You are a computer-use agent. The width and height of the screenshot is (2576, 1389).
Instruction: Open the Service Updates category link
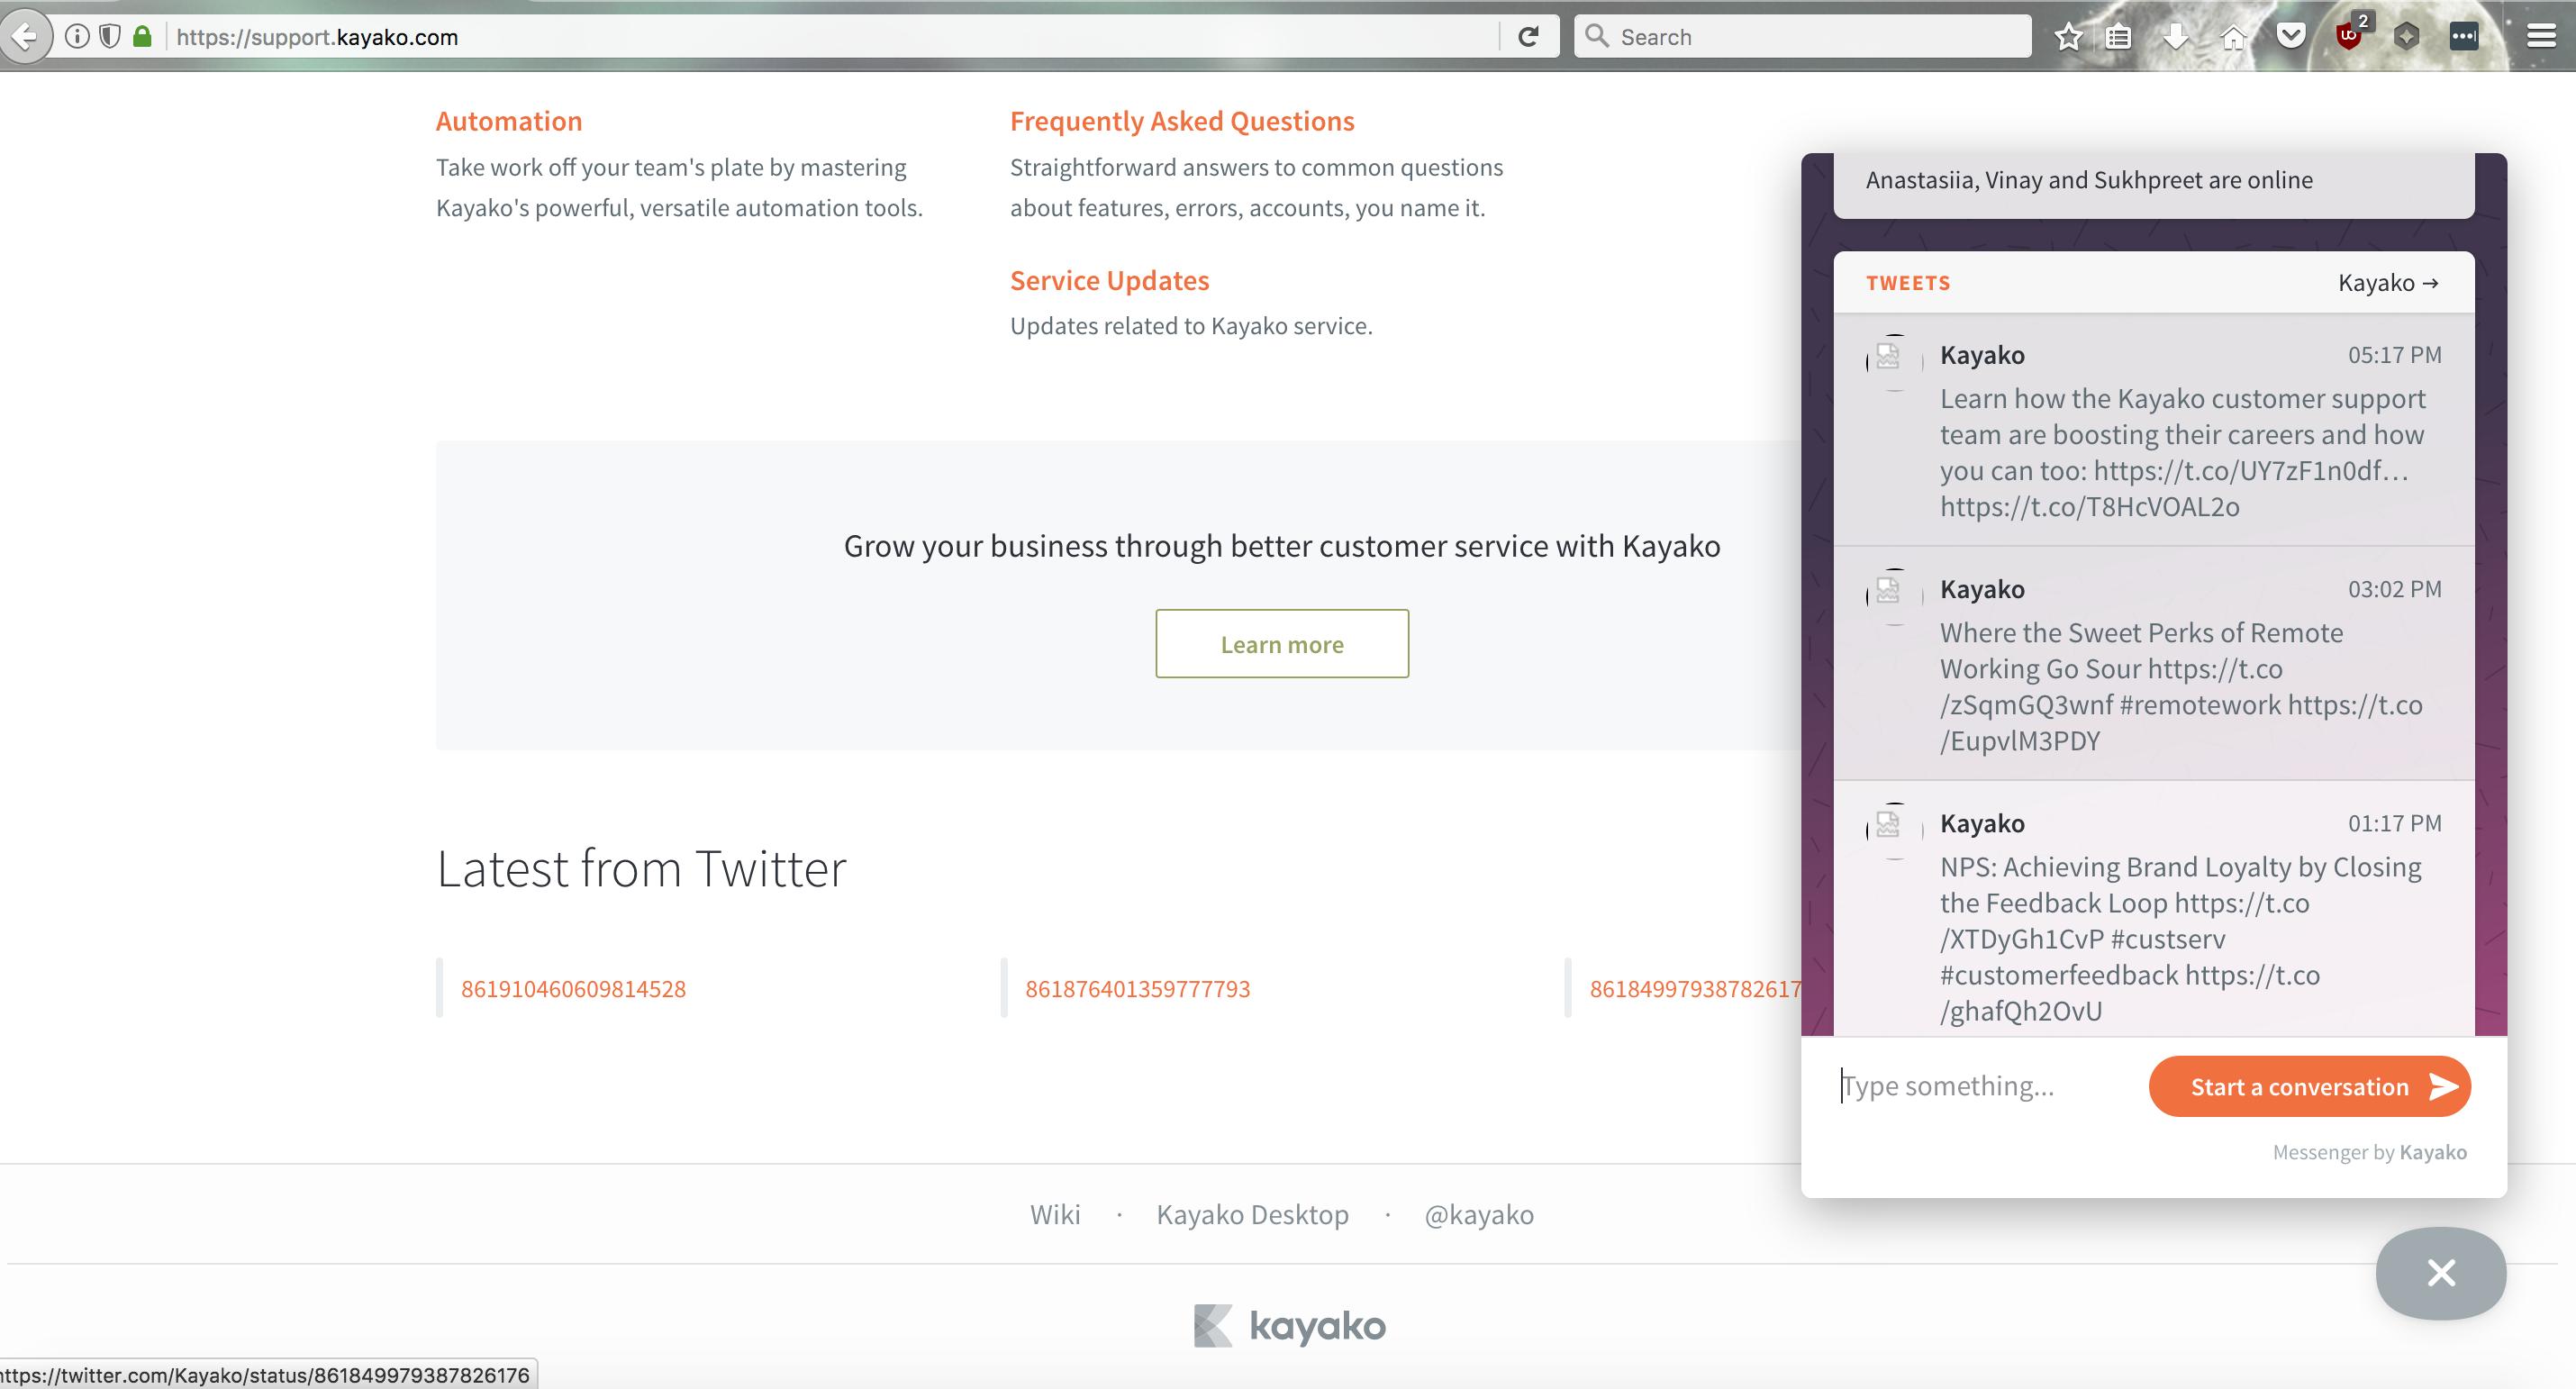(x=1109, y=280)
